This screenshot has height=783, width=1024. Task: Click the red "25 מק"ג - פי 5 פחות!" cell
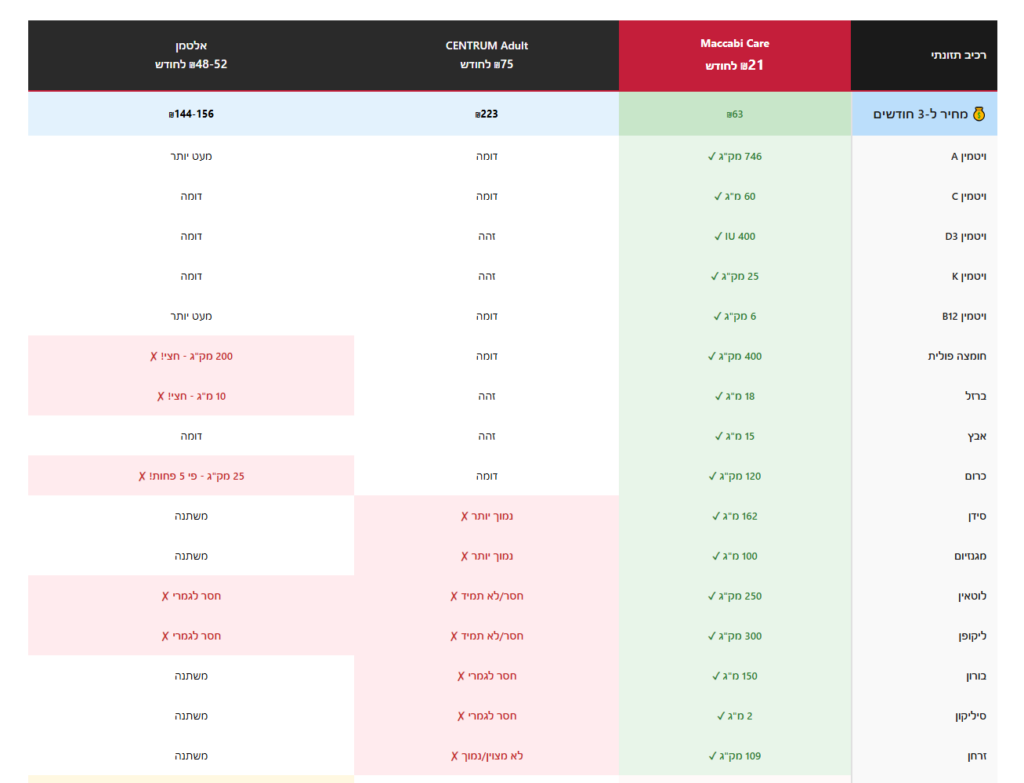191,476
